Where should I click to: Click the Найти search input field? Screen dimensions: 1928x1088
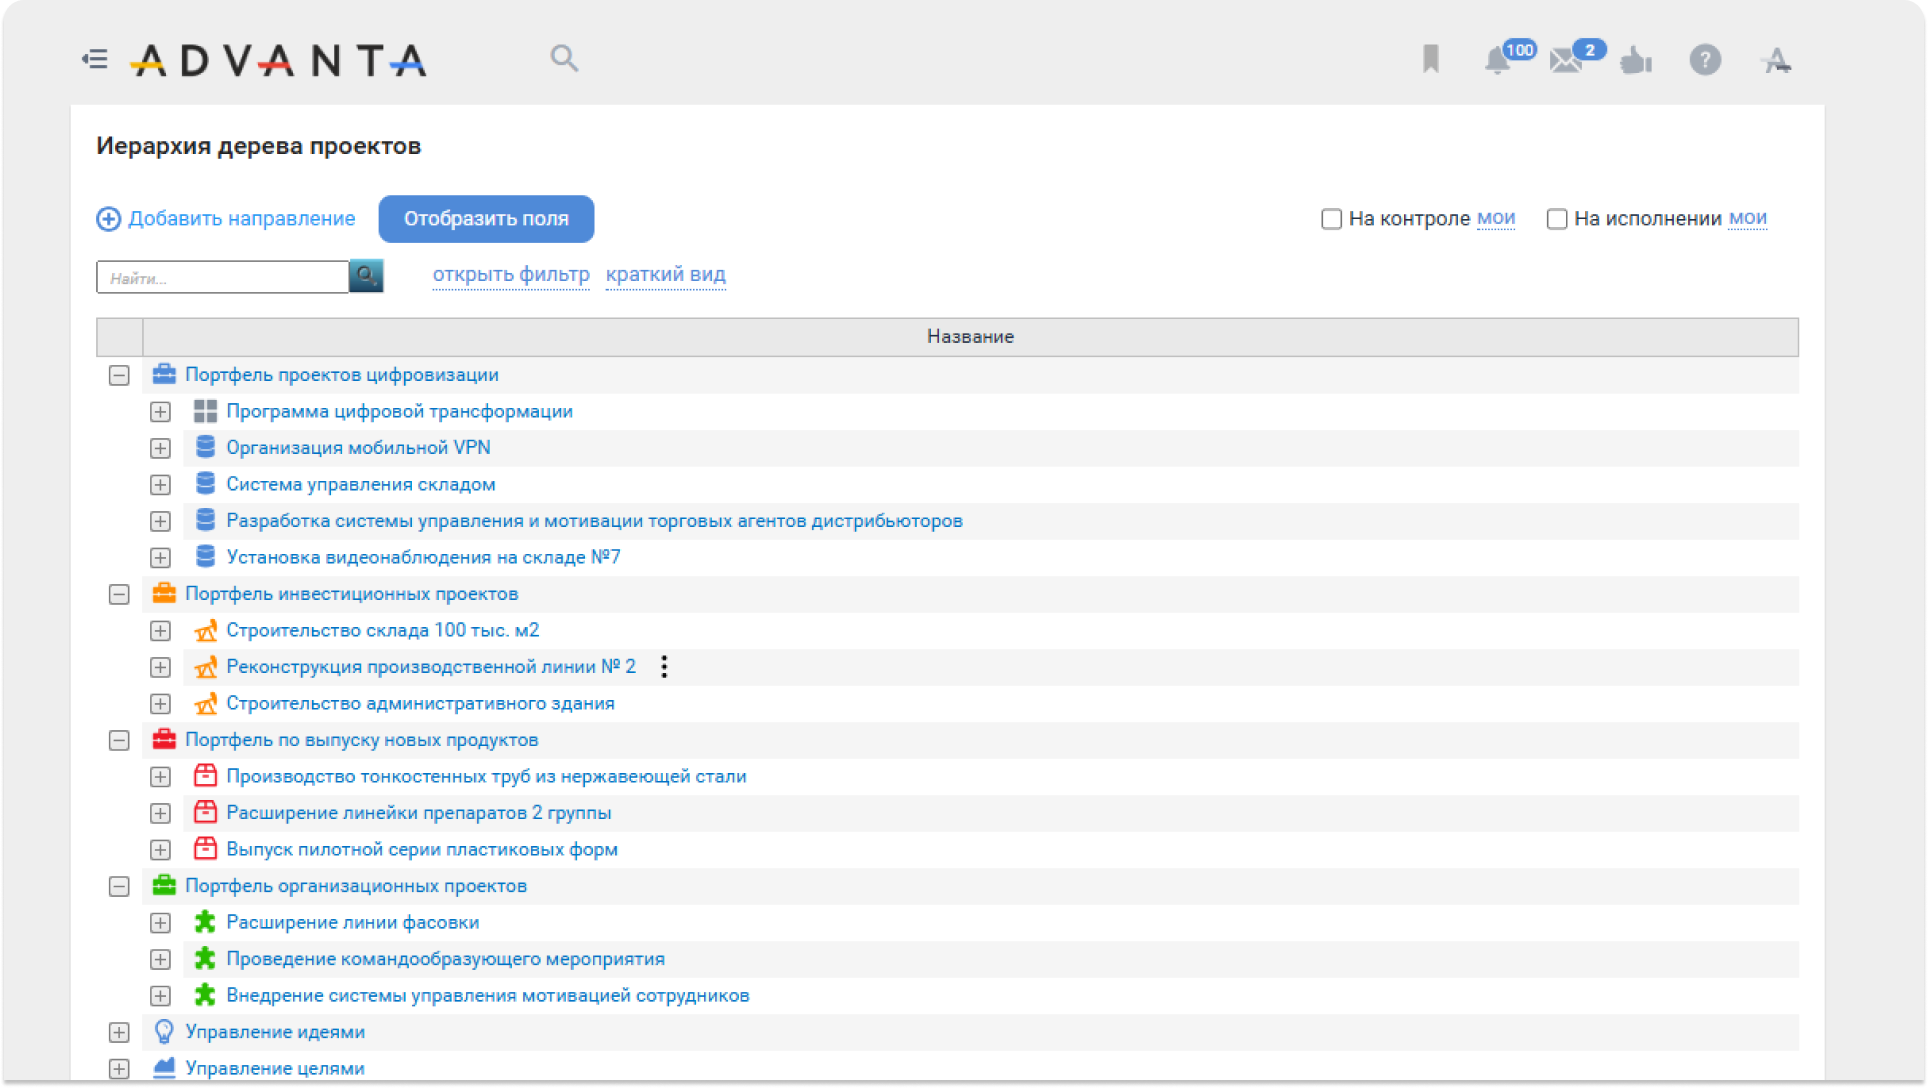pyautogui.click(x=222, y=277)
